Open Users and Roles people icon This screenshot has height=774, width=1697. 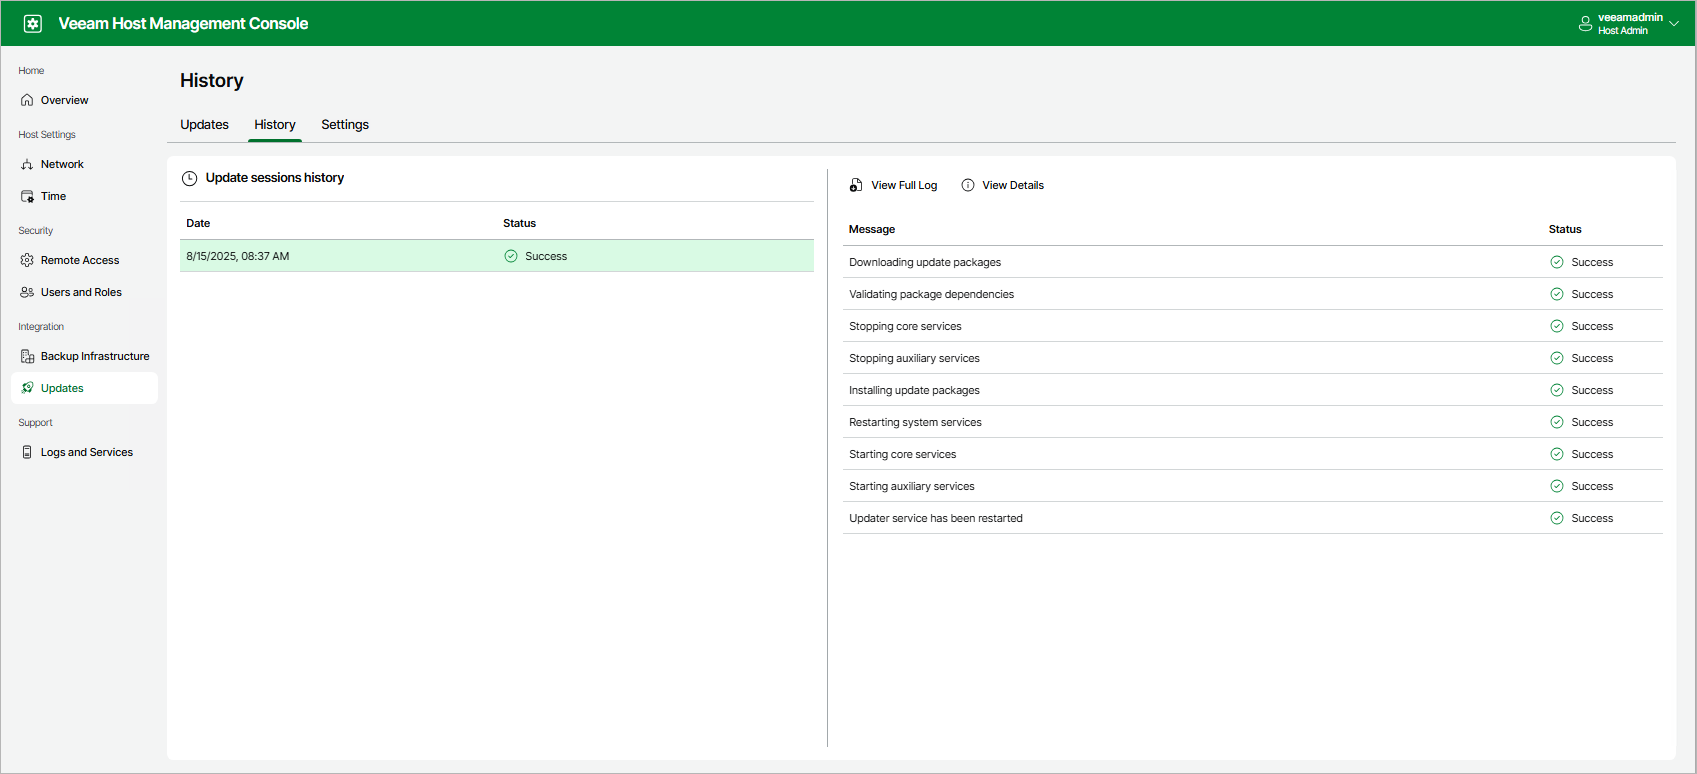coord(27,292)
